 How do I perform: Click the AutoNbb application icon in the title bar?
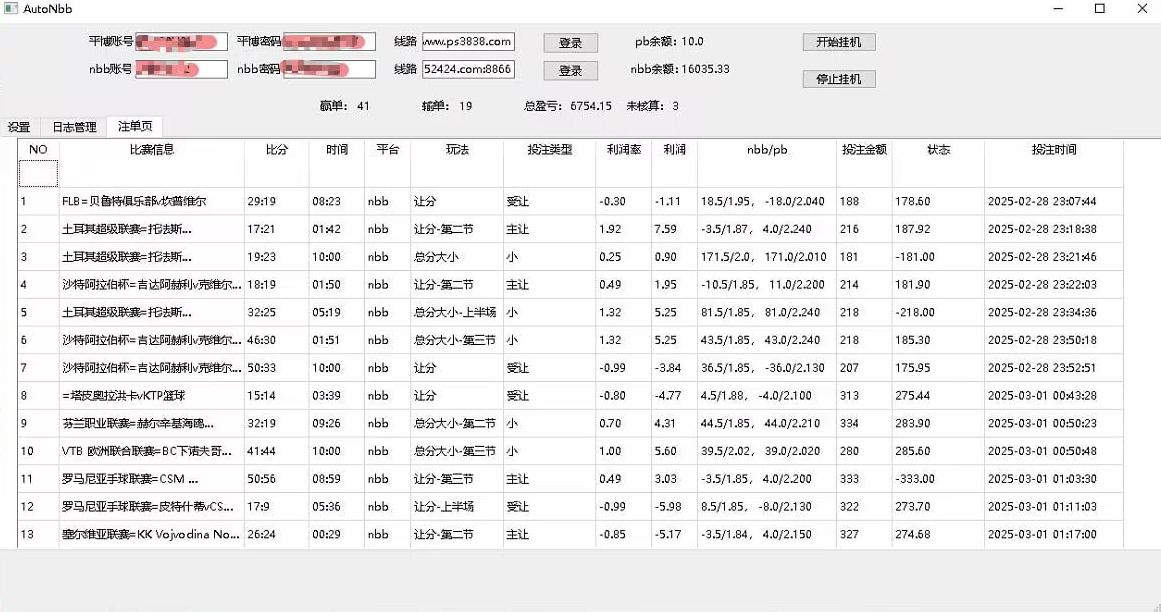click(x=13, y=8)
